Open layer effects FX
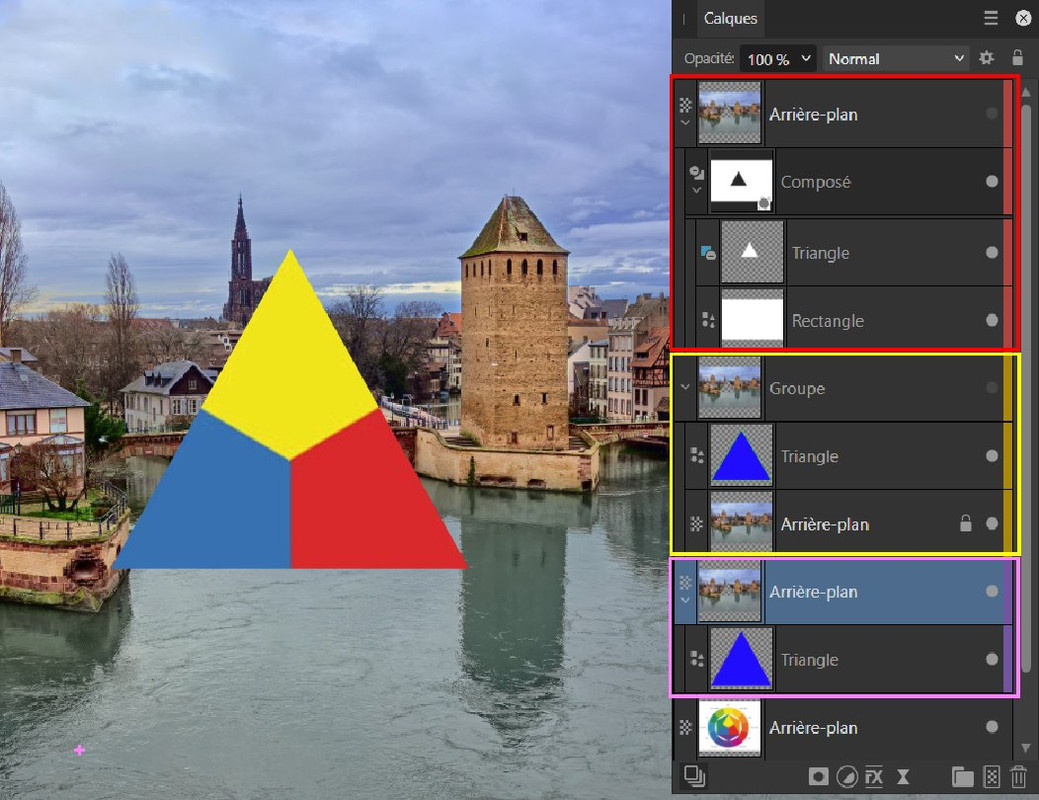Screen dimensions: 1039x800 pos(874,776)
